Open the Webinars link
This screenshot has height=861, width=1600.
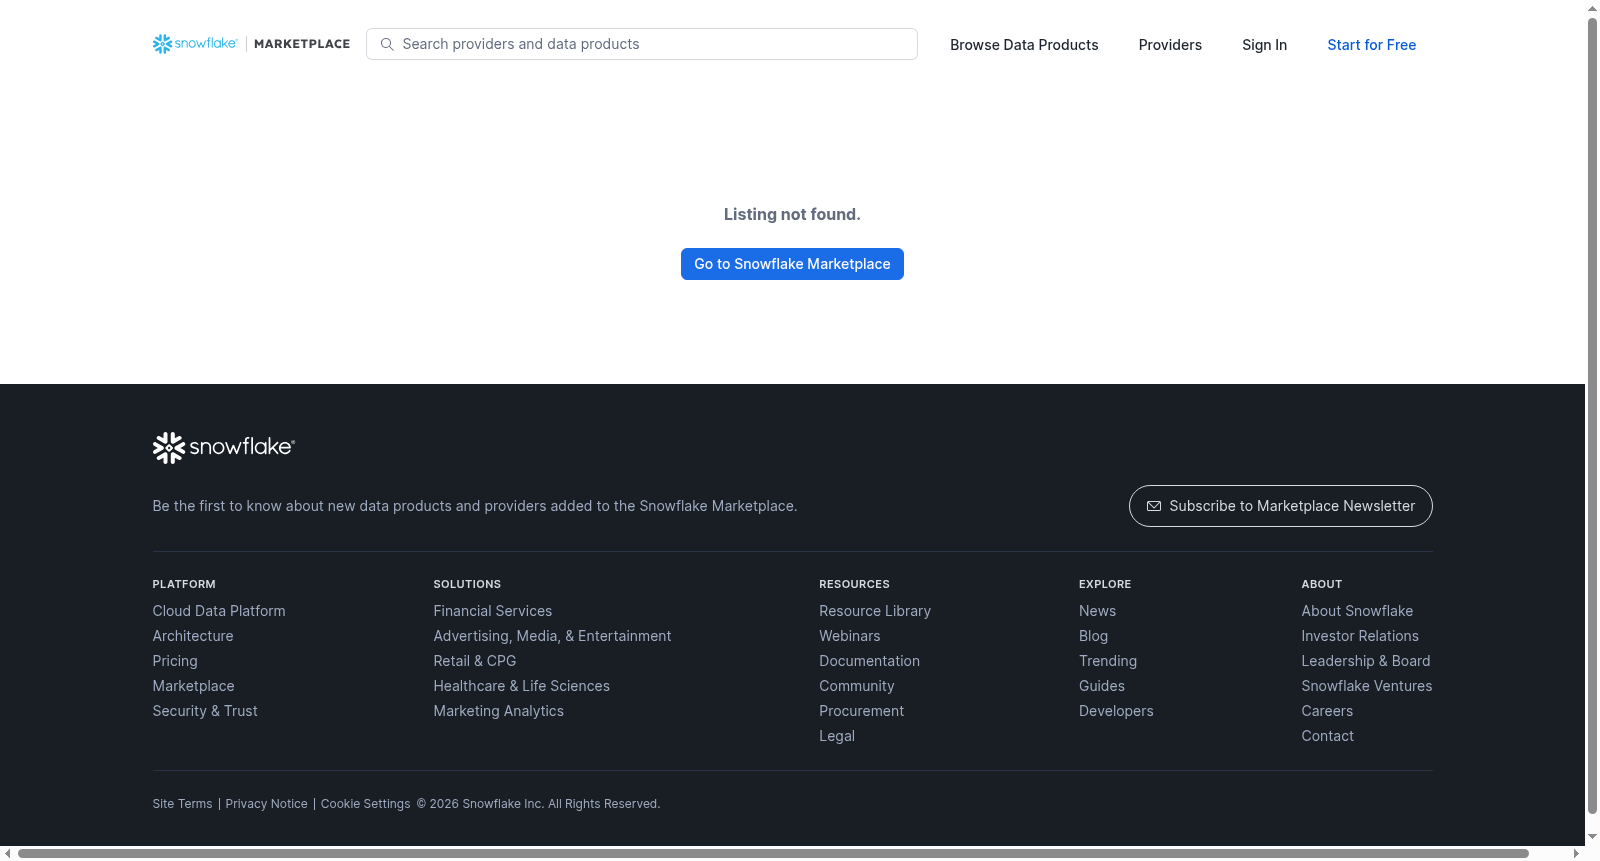pyautogui.click(x=850, y=636)
